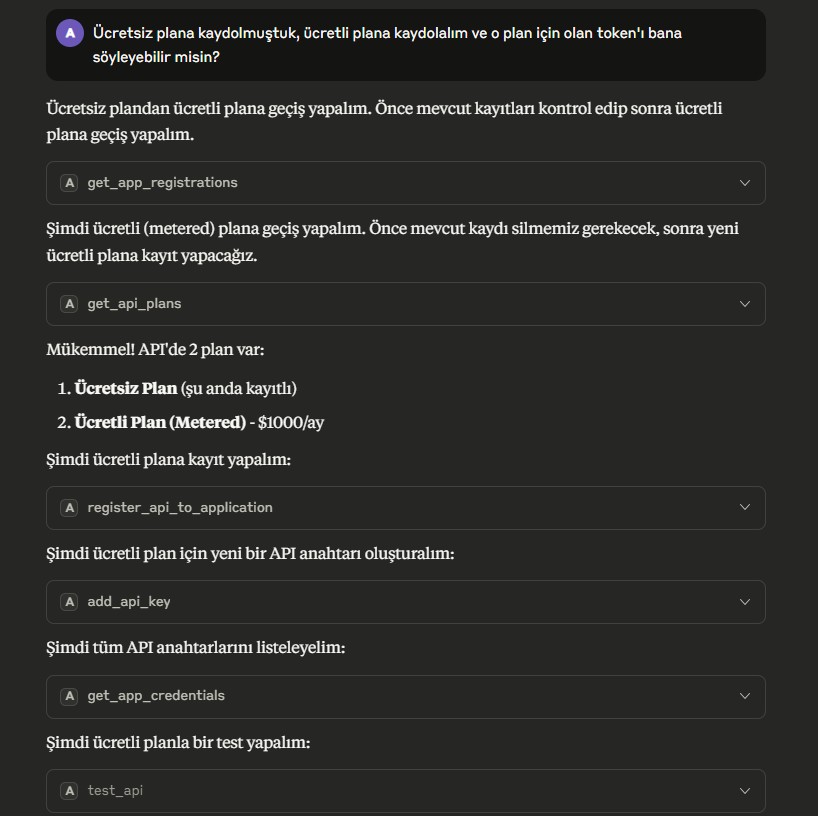Click the user message starting "Ücretsiz plana kaydolmuştuk"
The image size is (818, 816).
tap(400, 45)
